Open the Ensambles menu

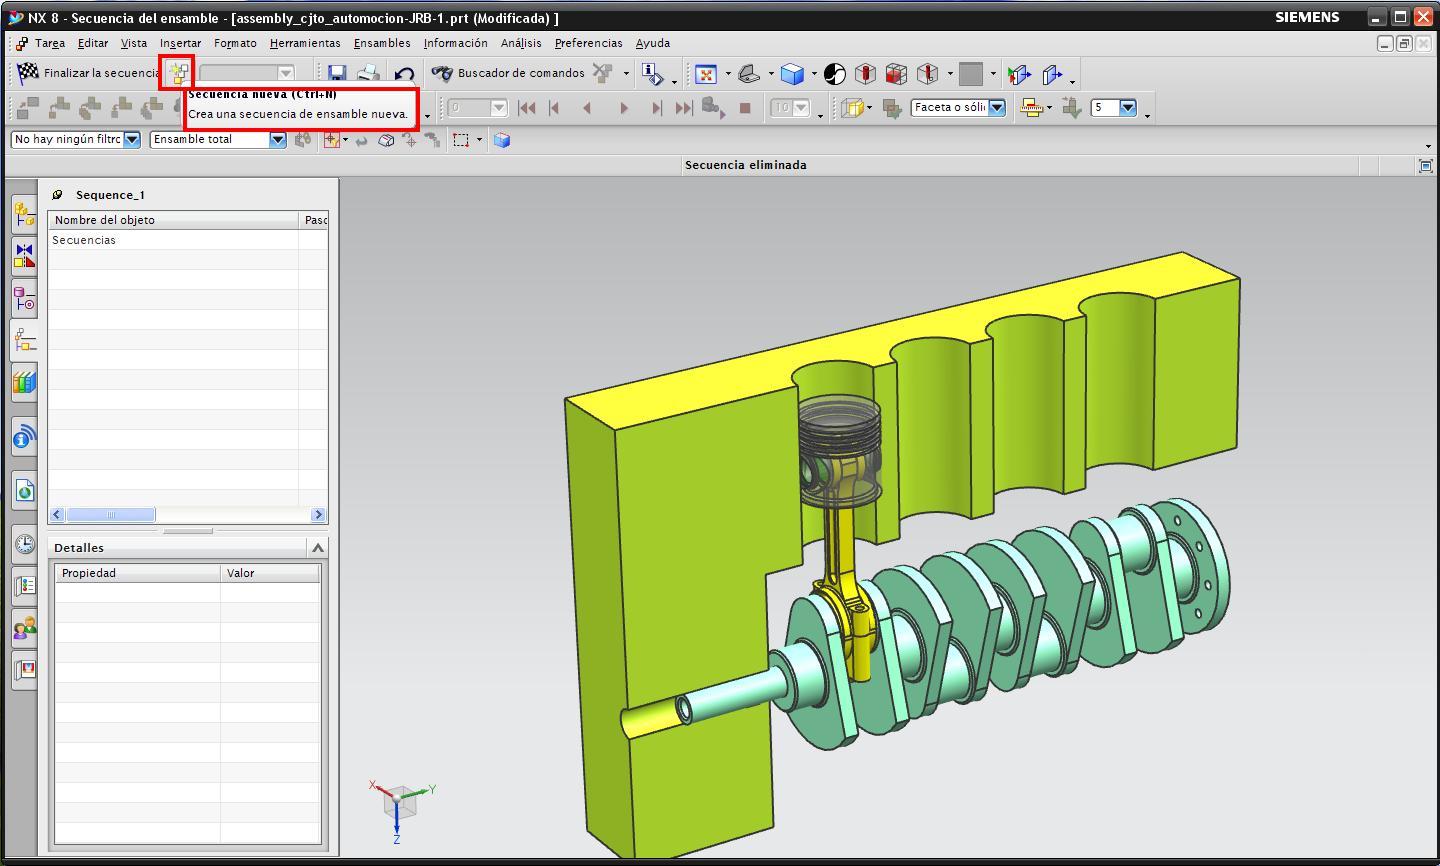coord(382,43)
